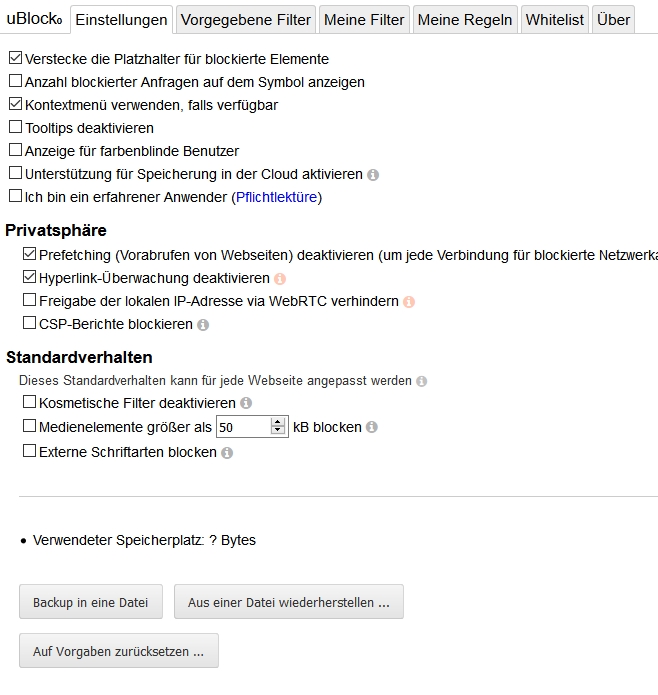Click info icon beside Cloud-Speicherung option
The image size is (658, 695).
[373, 175]
